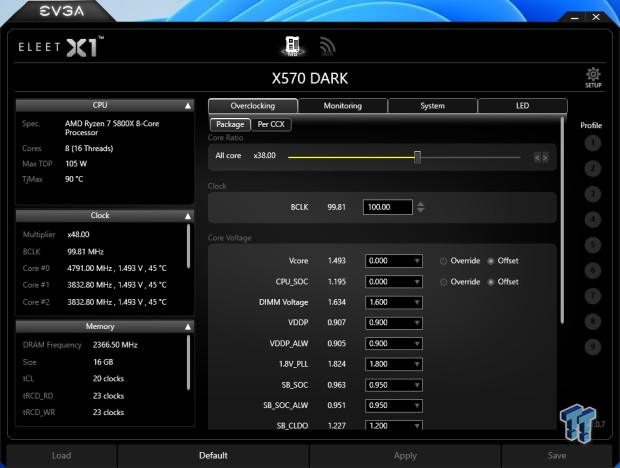
Task: Collapse the Memory info panel
Action: pyautogui.click(x=188, y=326)
